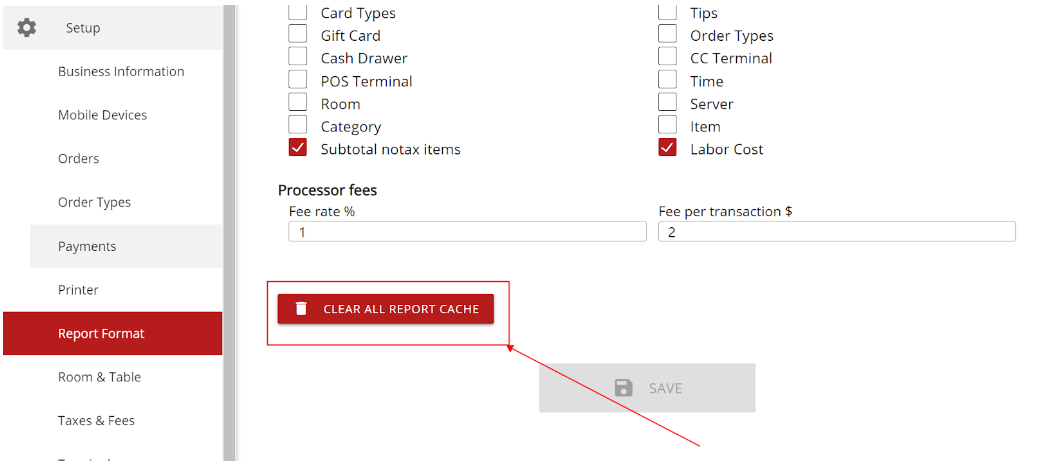Tick the Cash Drawer checkbox
Viewport: 1048px width, 471px height.
click(297, 57)
